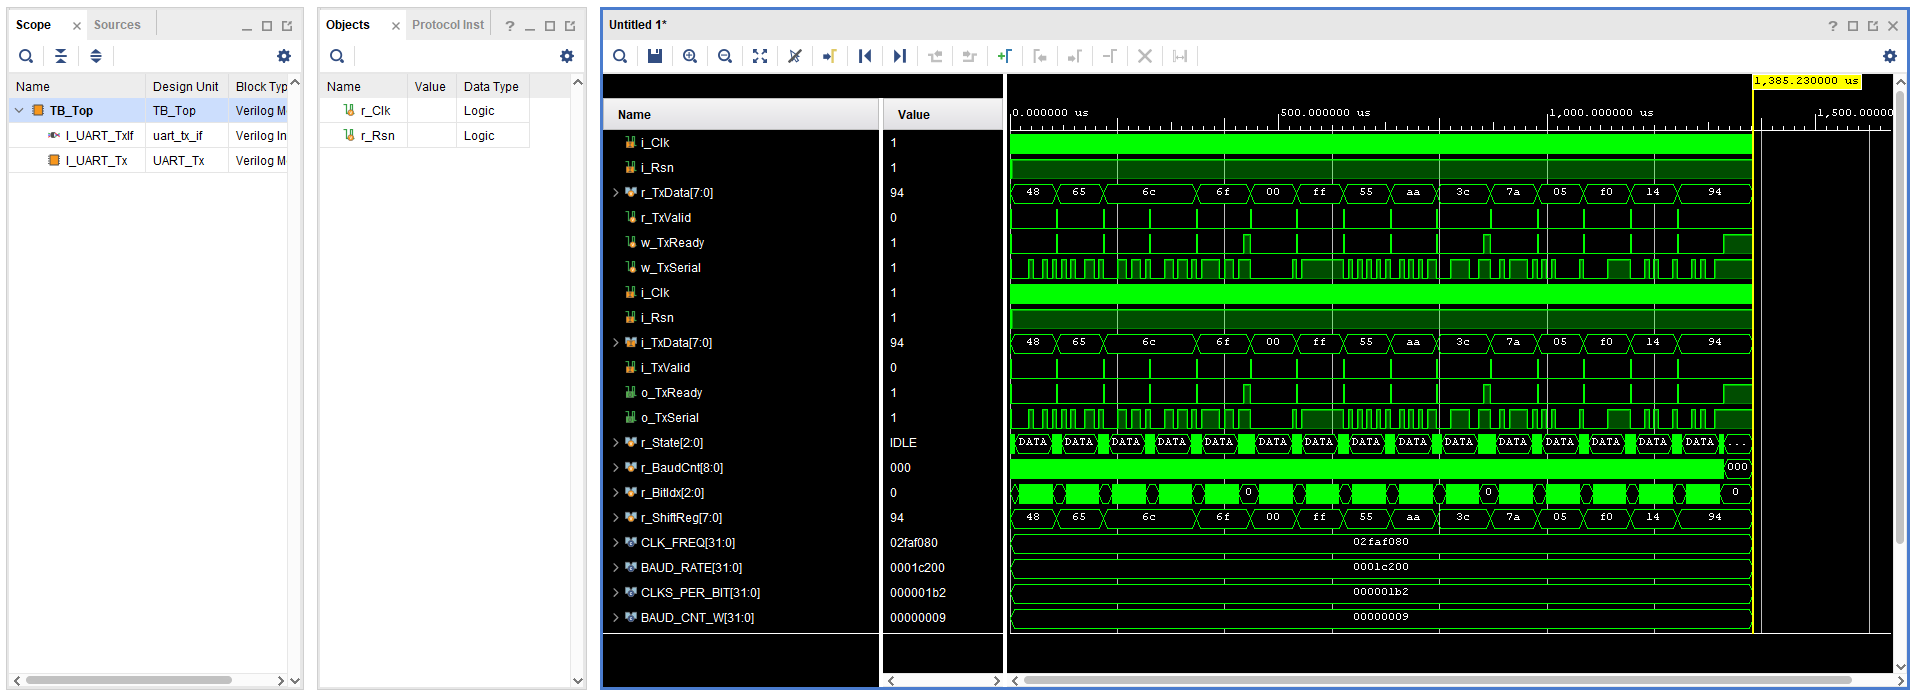Image resolution: width=1920 pixels, height=698 pixels.
Task: Expand the i_TxData[7:0] bus
Action: pos(616,343)
